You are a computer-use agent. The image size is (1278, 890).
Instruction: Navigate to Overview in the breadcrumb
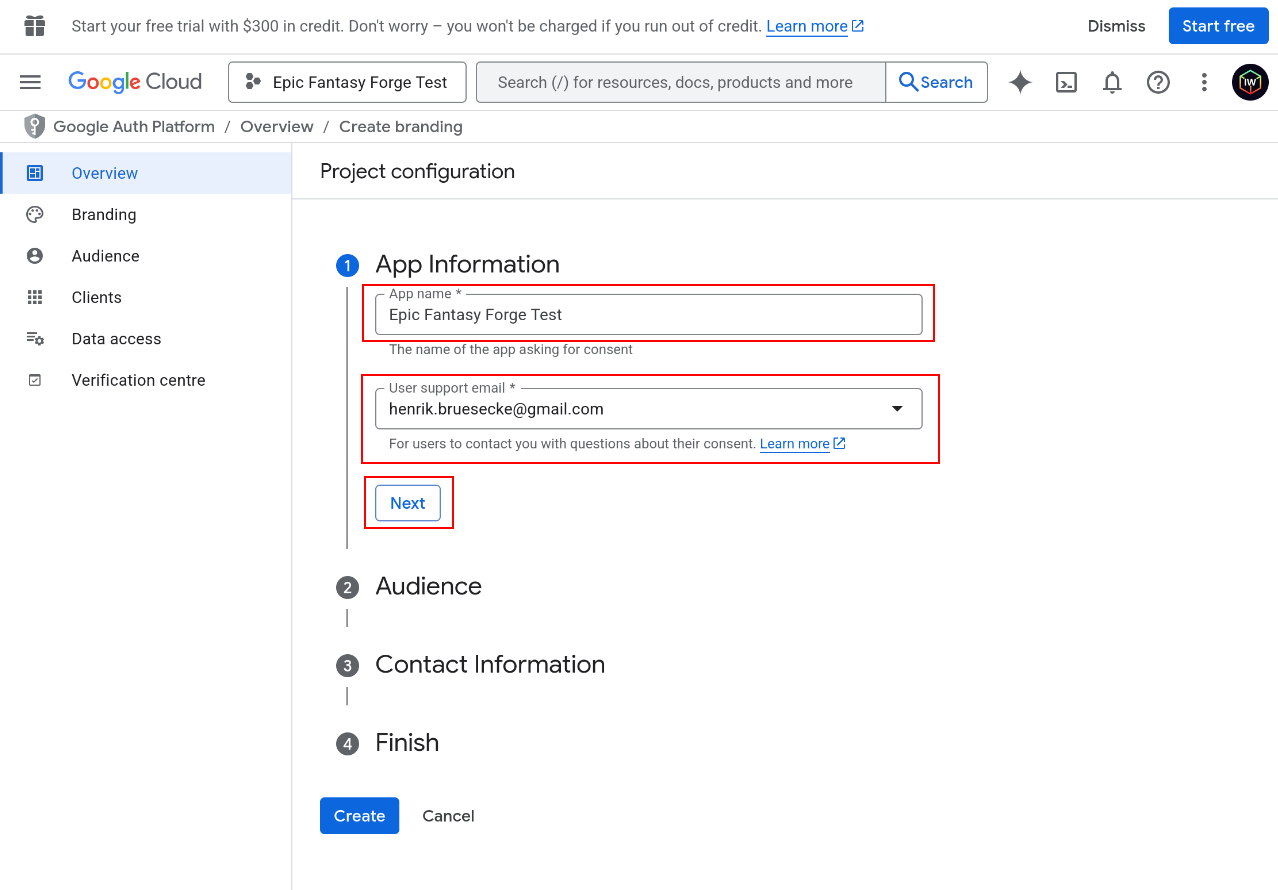click(277, 126)
